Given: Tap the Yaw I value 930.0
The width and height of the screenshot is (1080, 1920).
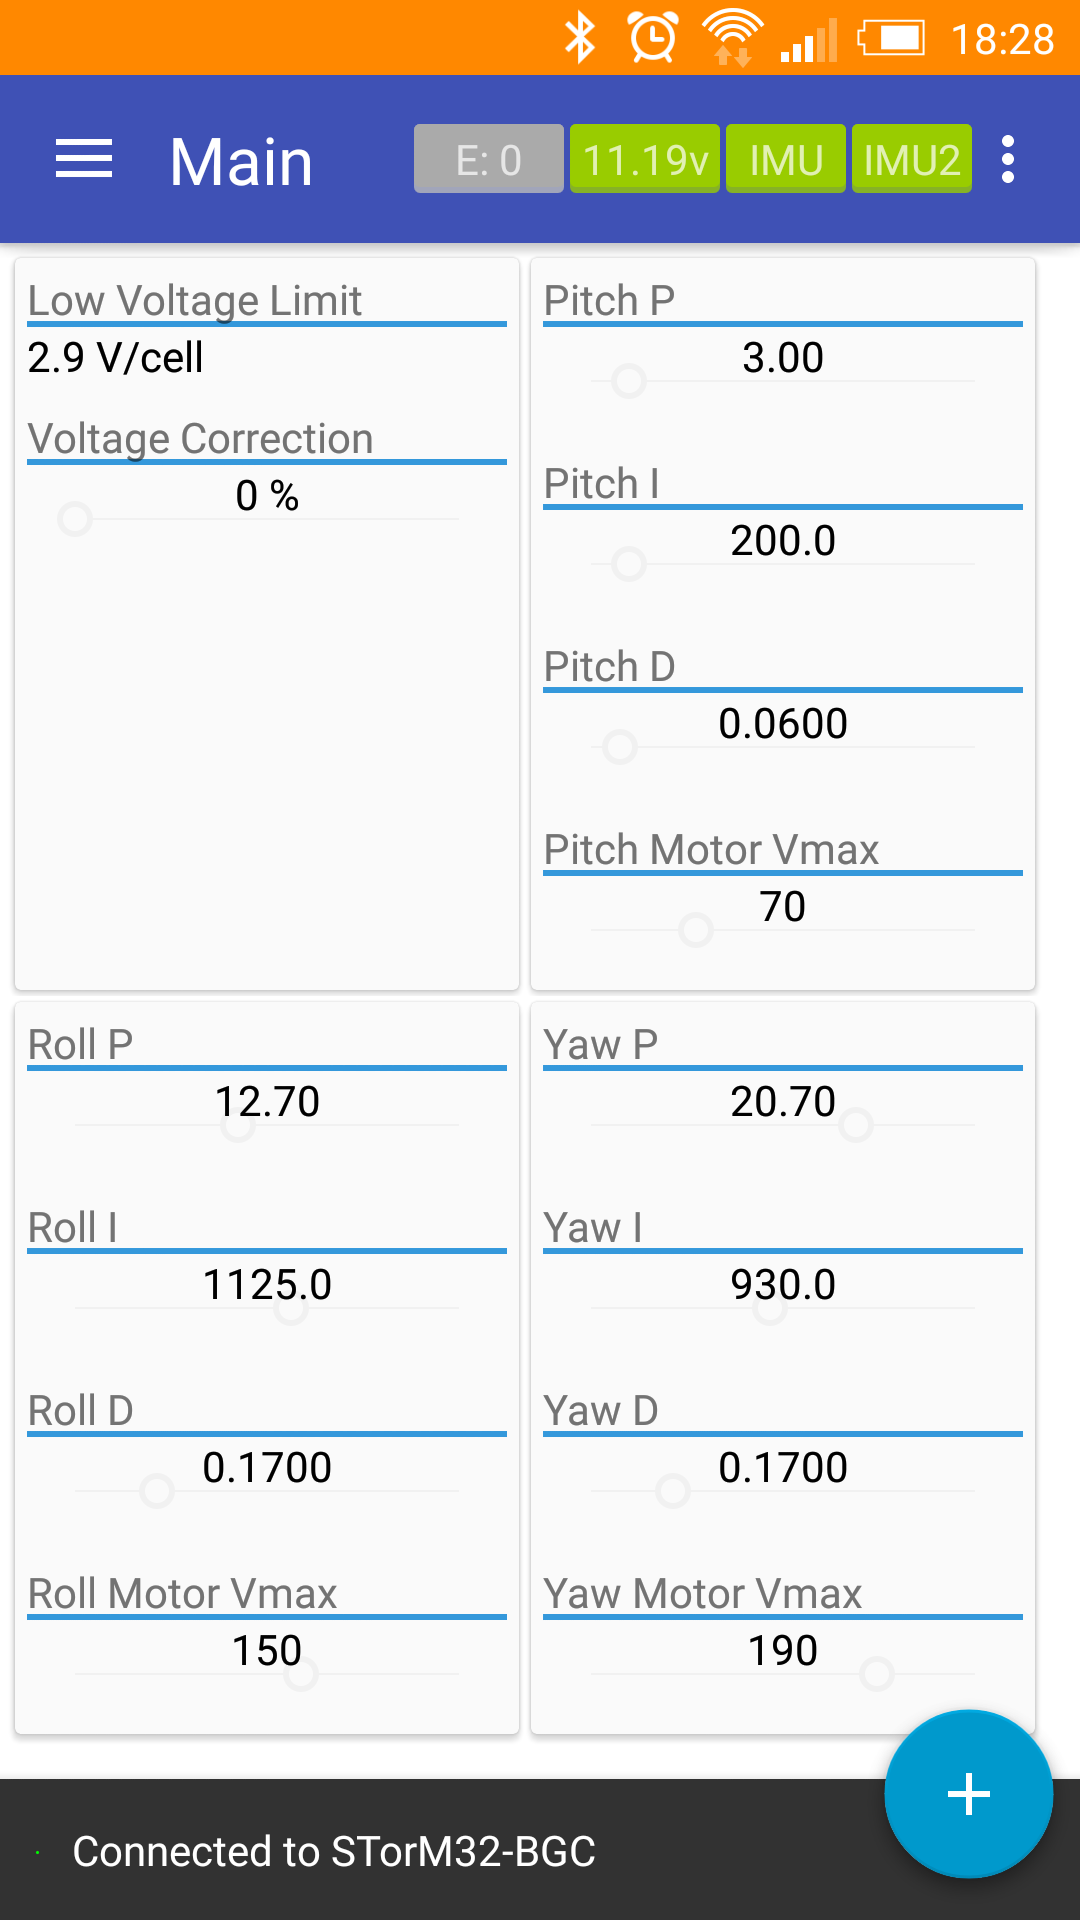Looking at the screenshot, I should [783, 1285].
